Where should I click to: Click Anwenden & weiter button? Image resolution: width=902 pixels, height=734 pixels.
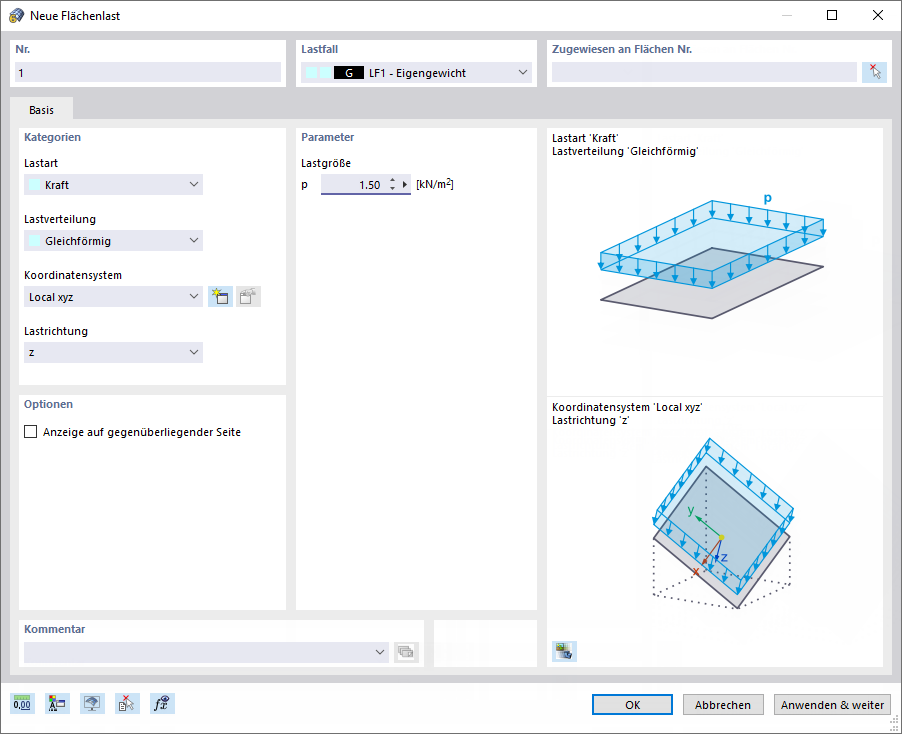[x=832, y=705]
